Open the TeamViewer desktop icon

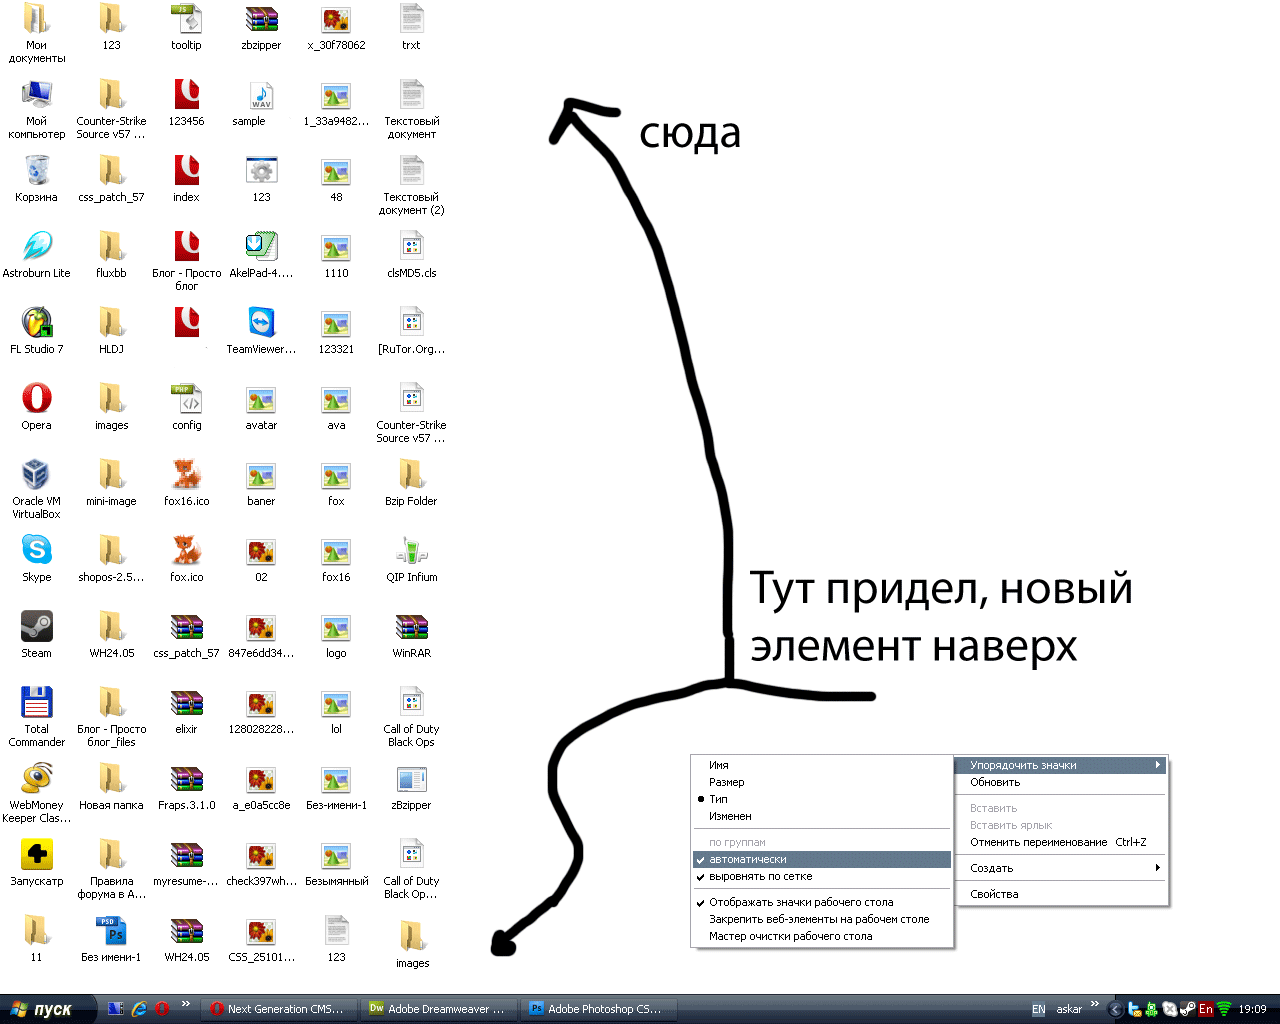coord(261,323)
